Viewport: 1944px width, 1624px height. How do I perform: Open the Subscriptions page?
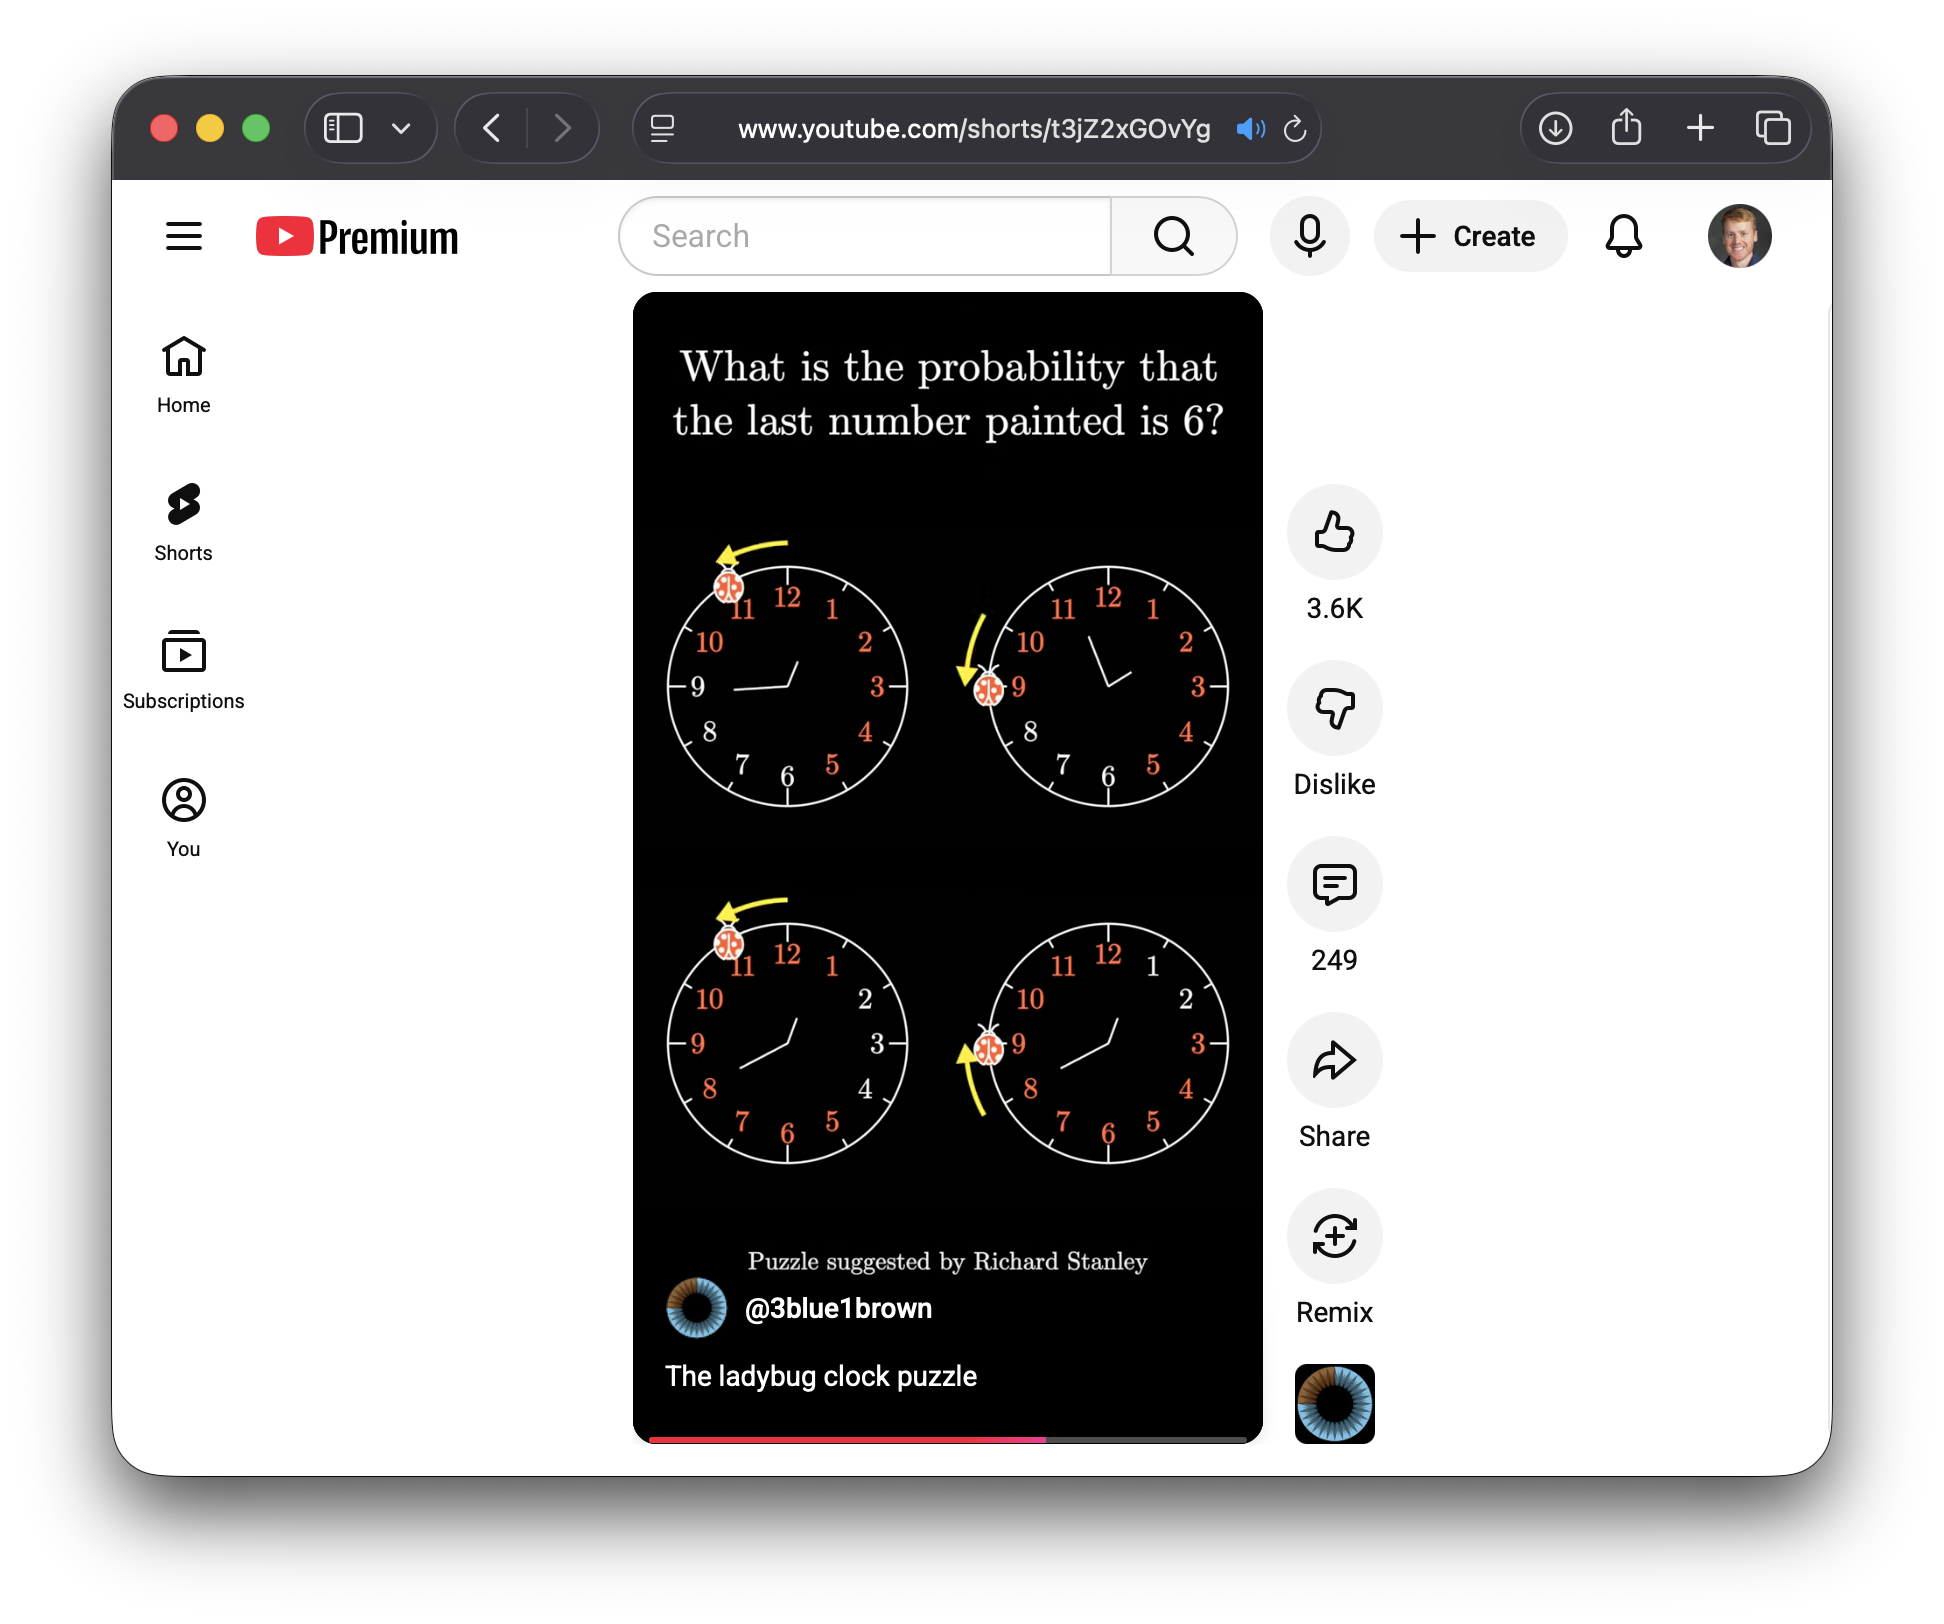click(x=183, y=666)
